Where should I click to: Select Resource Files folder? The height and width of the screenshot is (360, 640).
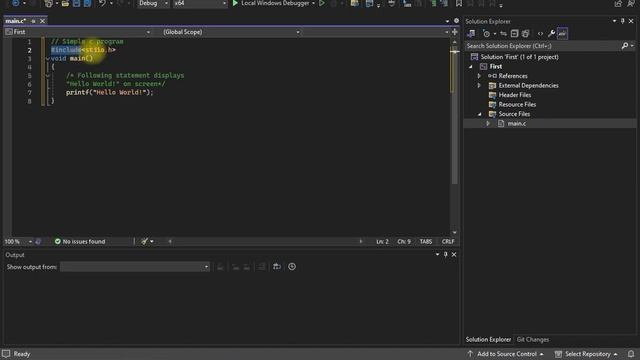pos(517,104)
